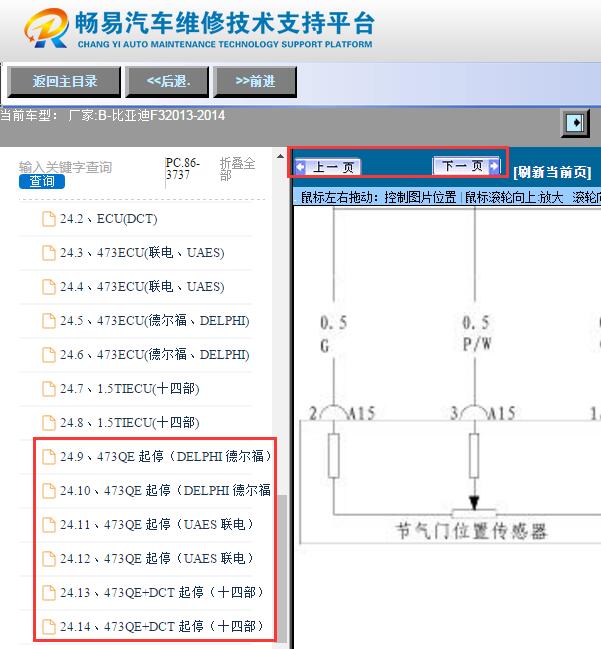Go to the previous page with 上一页
Screen dimensions: 601x649
pyautogui.click(x=327, y=167)
